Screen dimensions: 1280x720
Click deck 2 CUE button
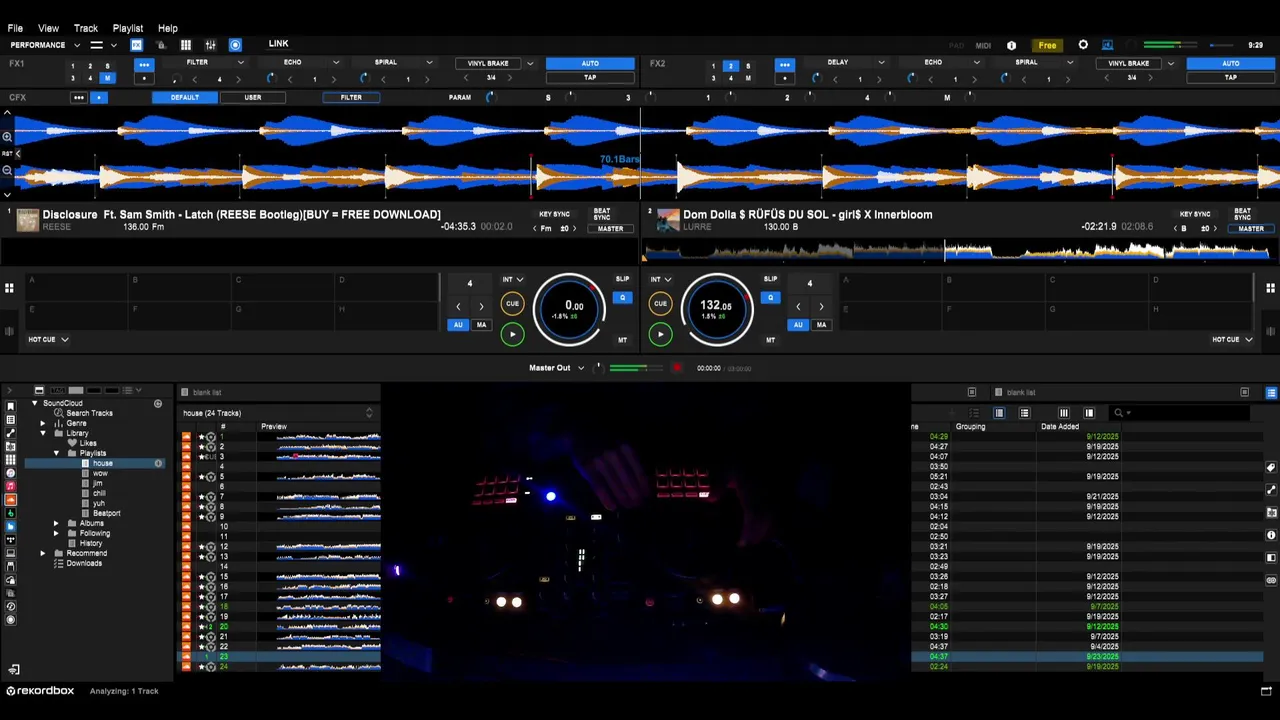[660, 303]
